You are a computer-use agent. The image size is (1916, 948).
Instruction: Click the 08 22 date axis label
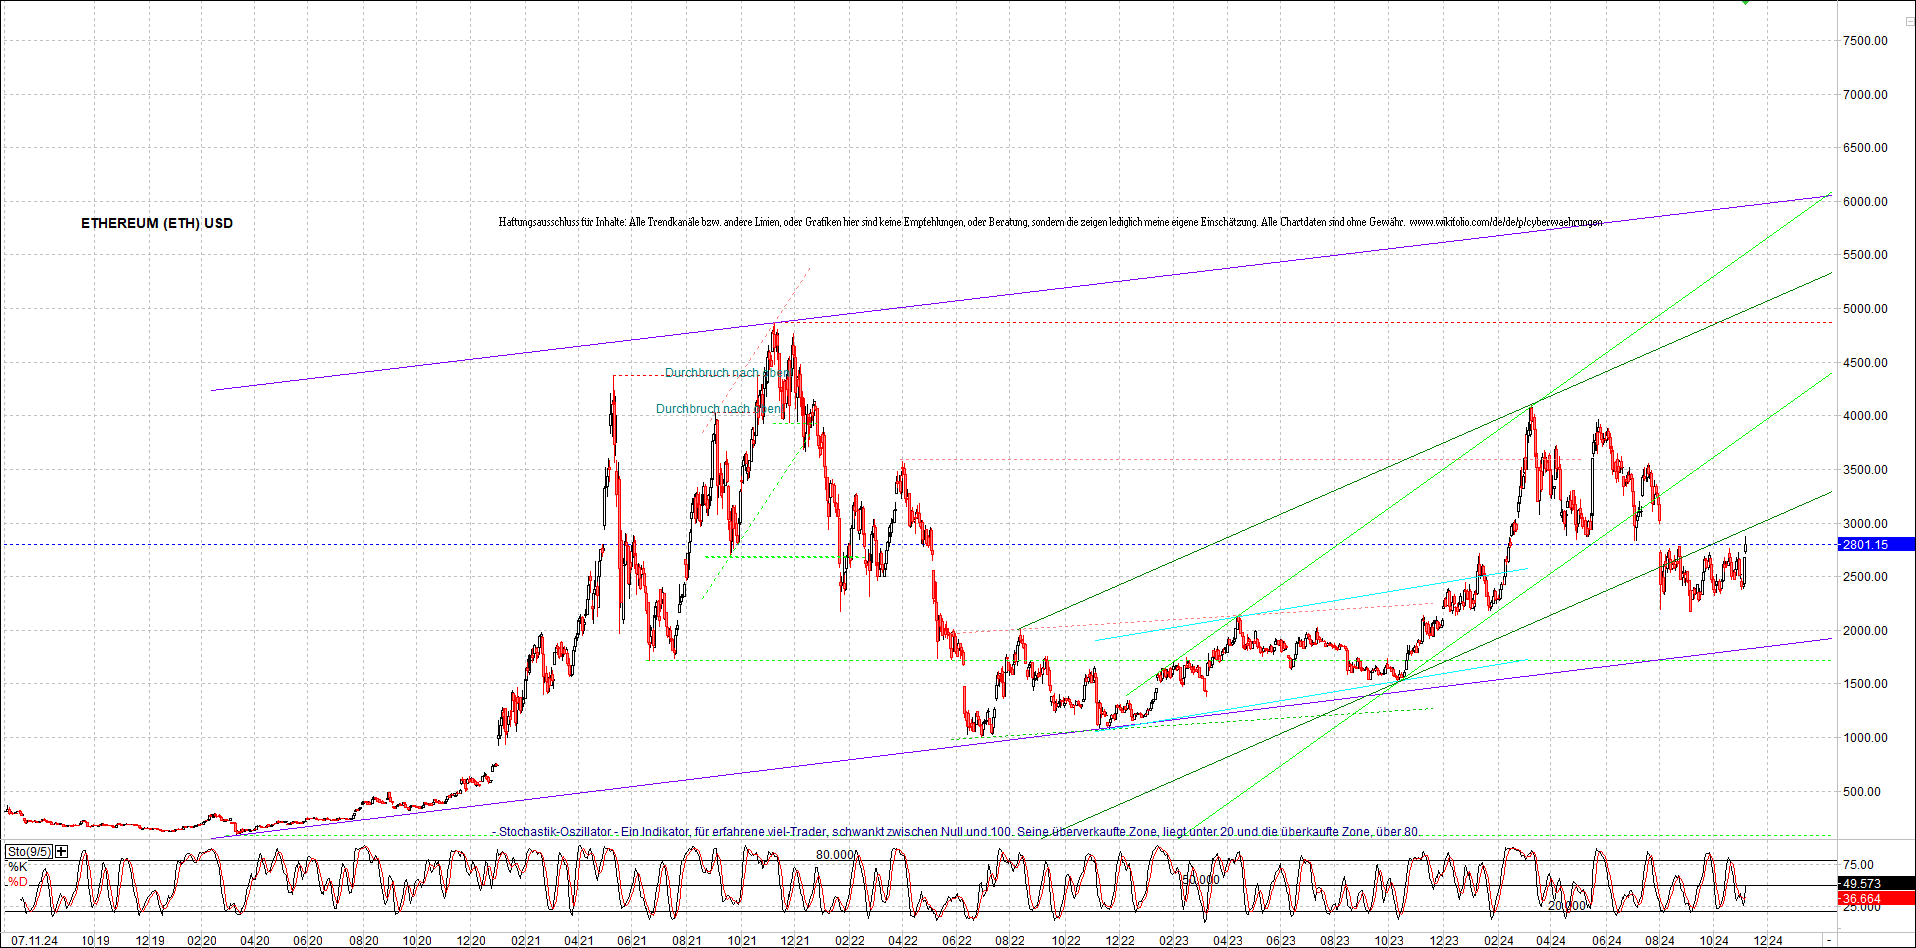tap(1010, 941)
